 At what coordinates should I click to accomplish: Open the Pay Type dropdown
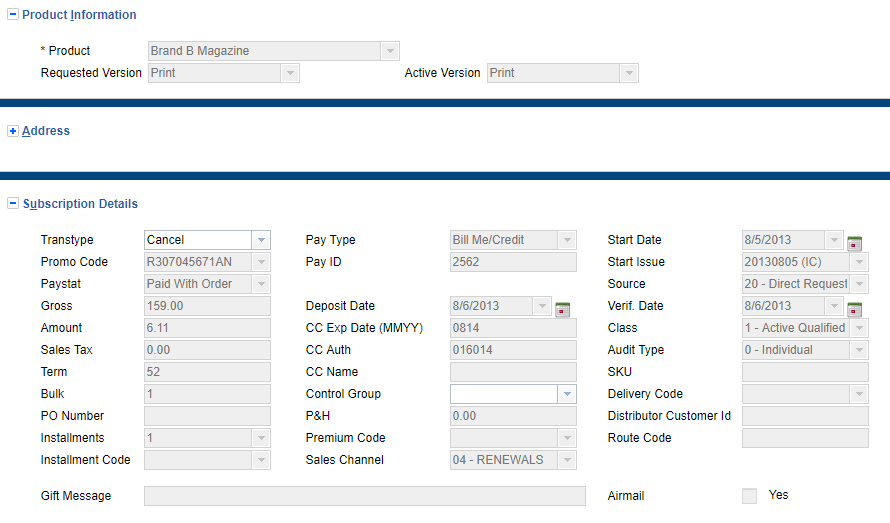568,240
